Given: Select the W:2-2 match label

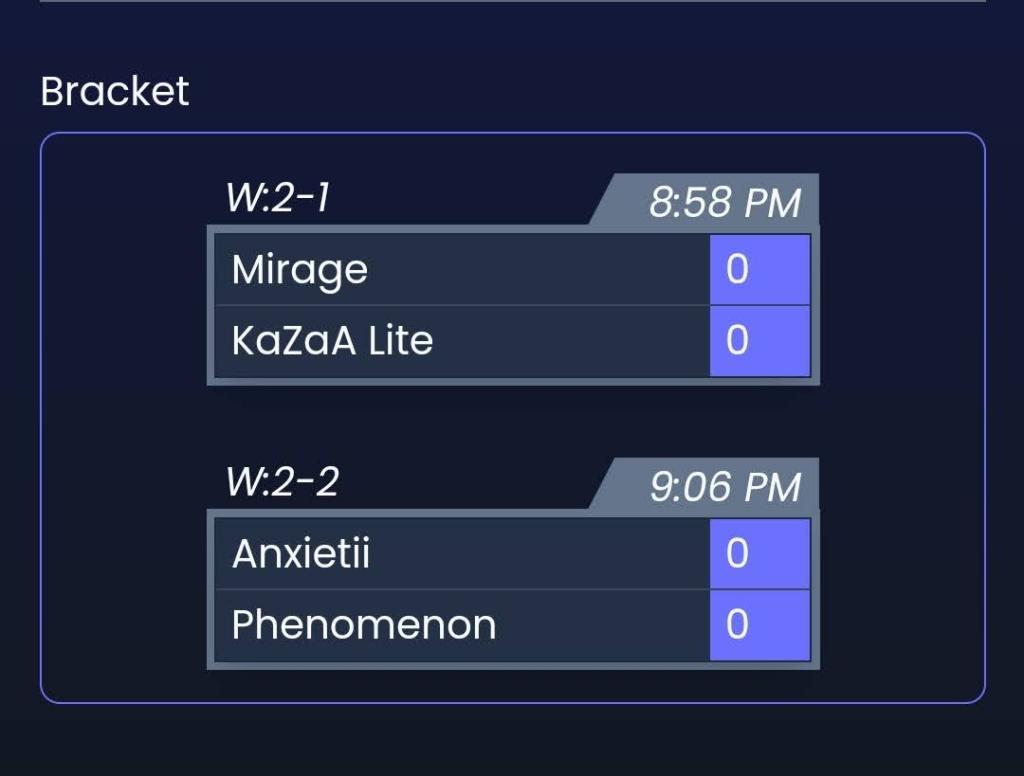Looking at the screenshot, I should 282,482.
